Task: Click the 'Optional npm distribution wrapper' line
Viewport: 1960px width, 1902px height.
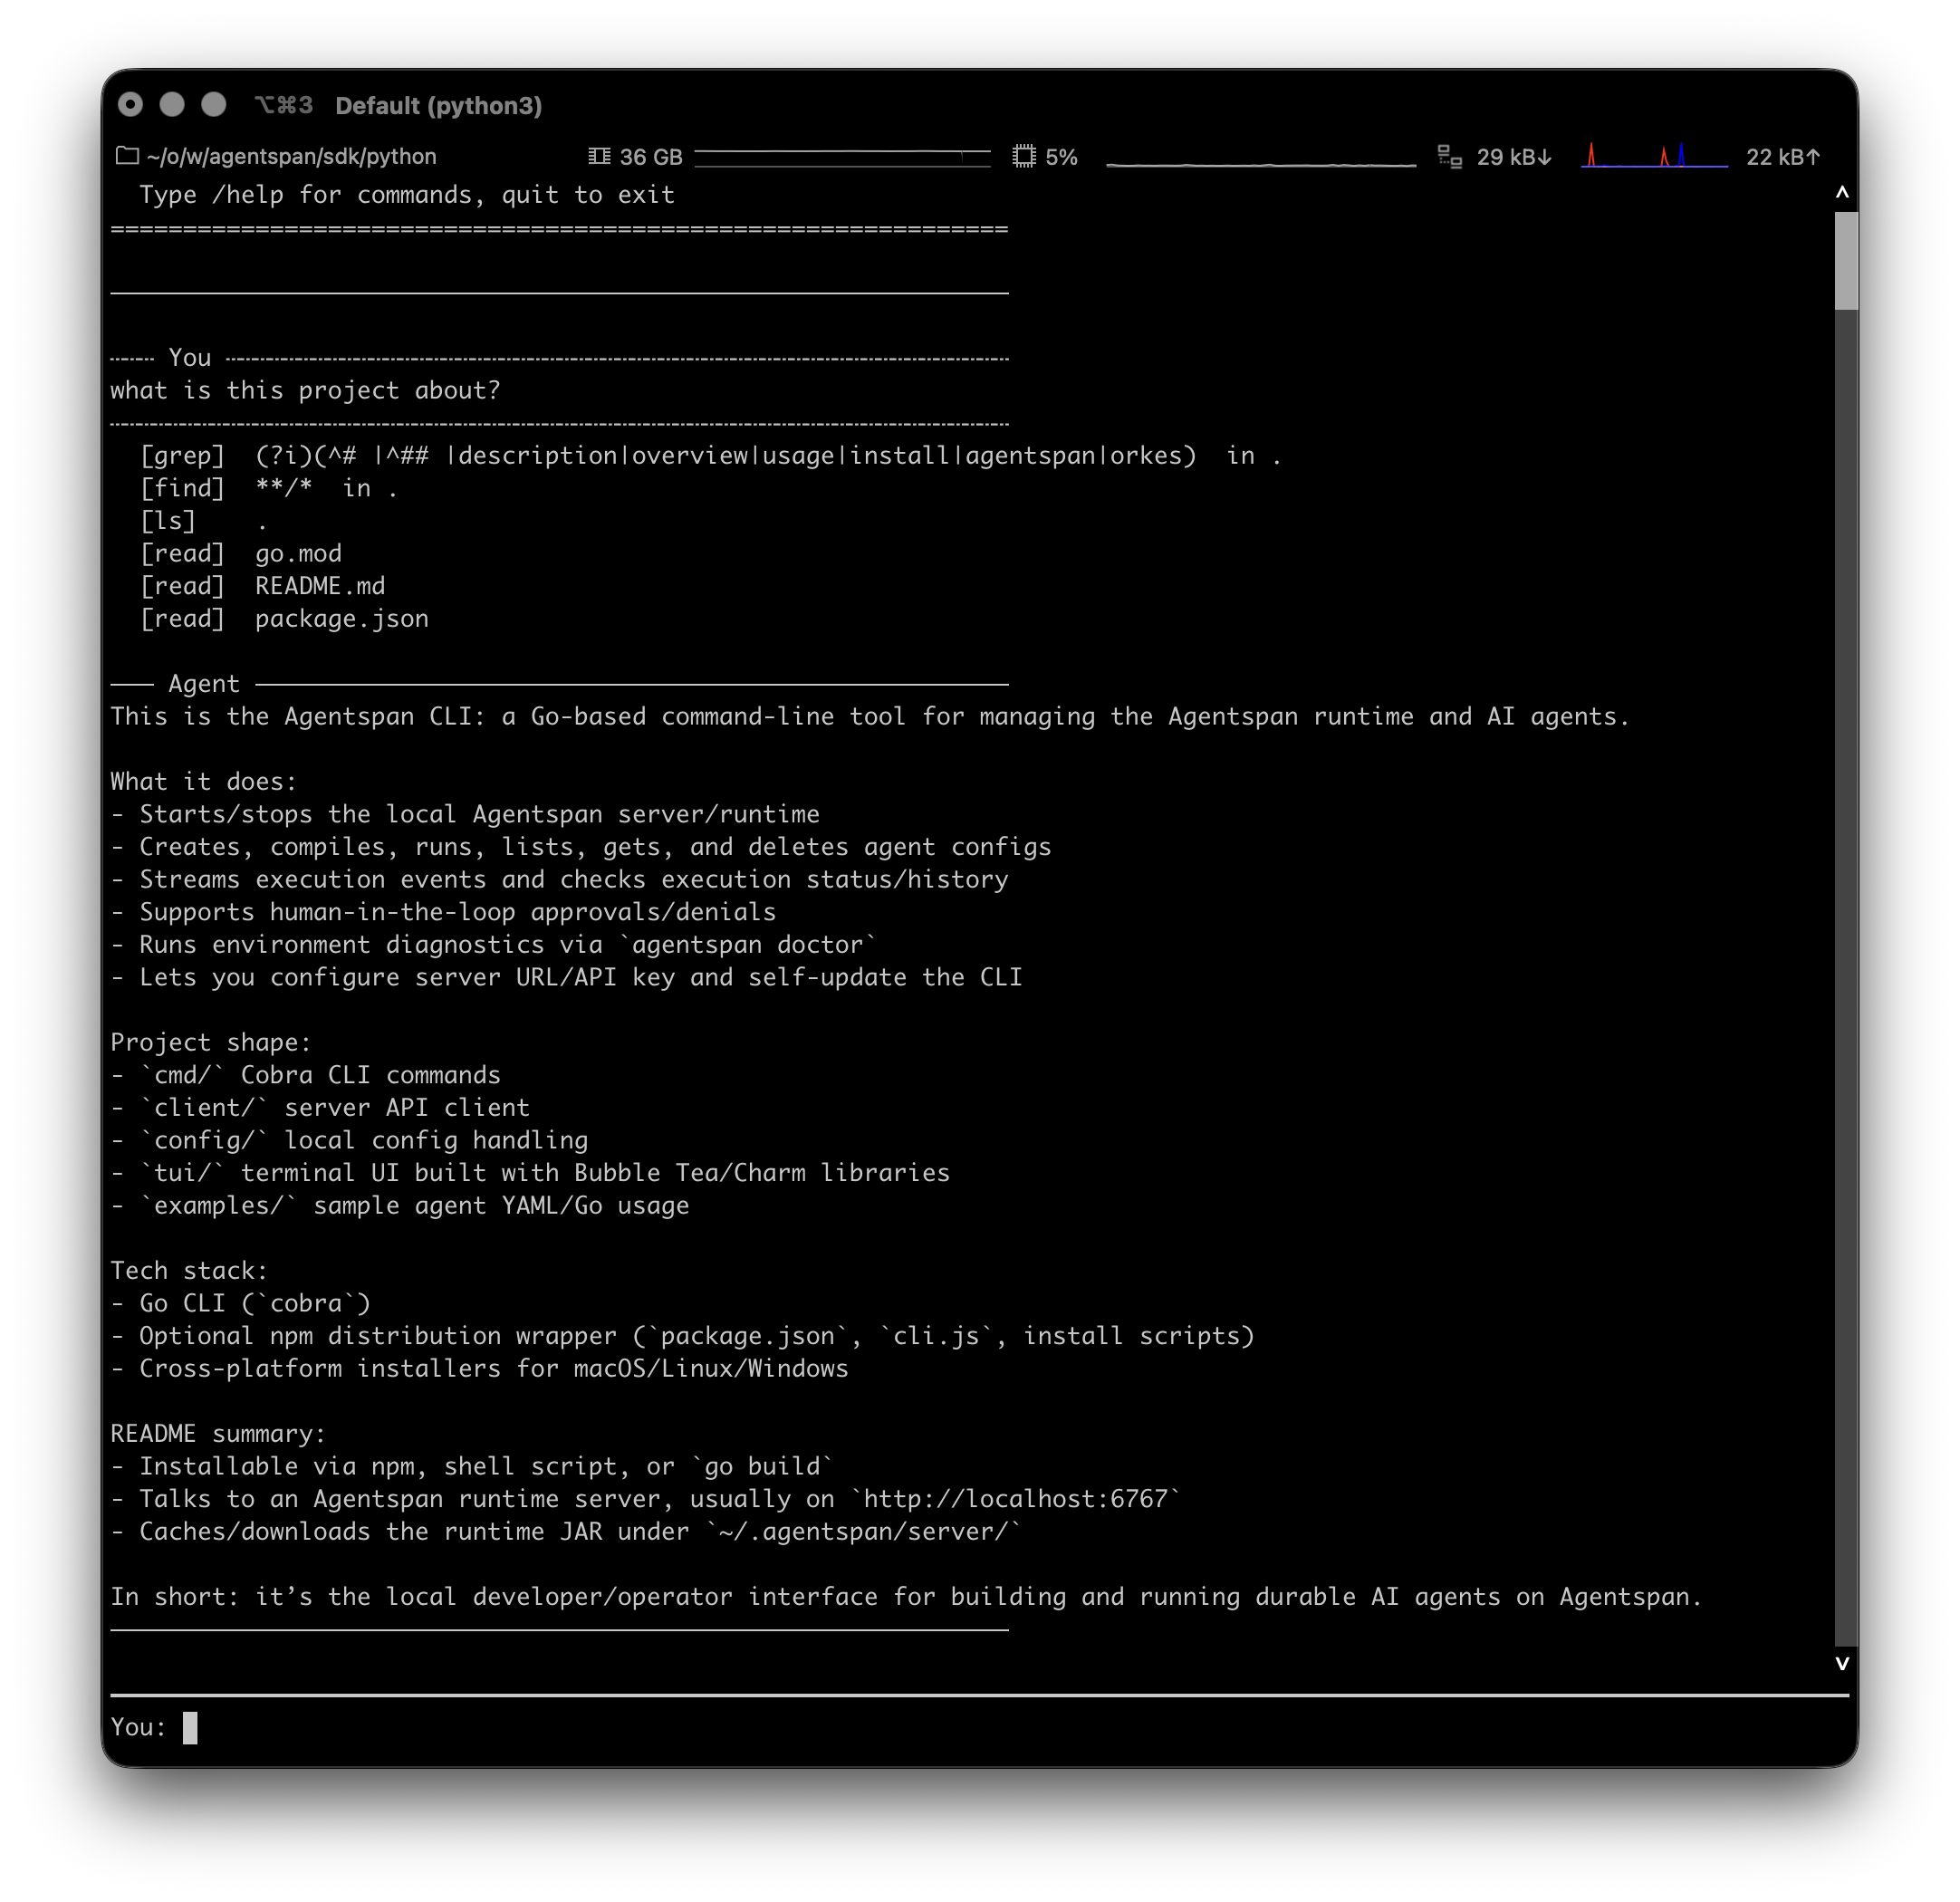Action: tap(683, 1336)
